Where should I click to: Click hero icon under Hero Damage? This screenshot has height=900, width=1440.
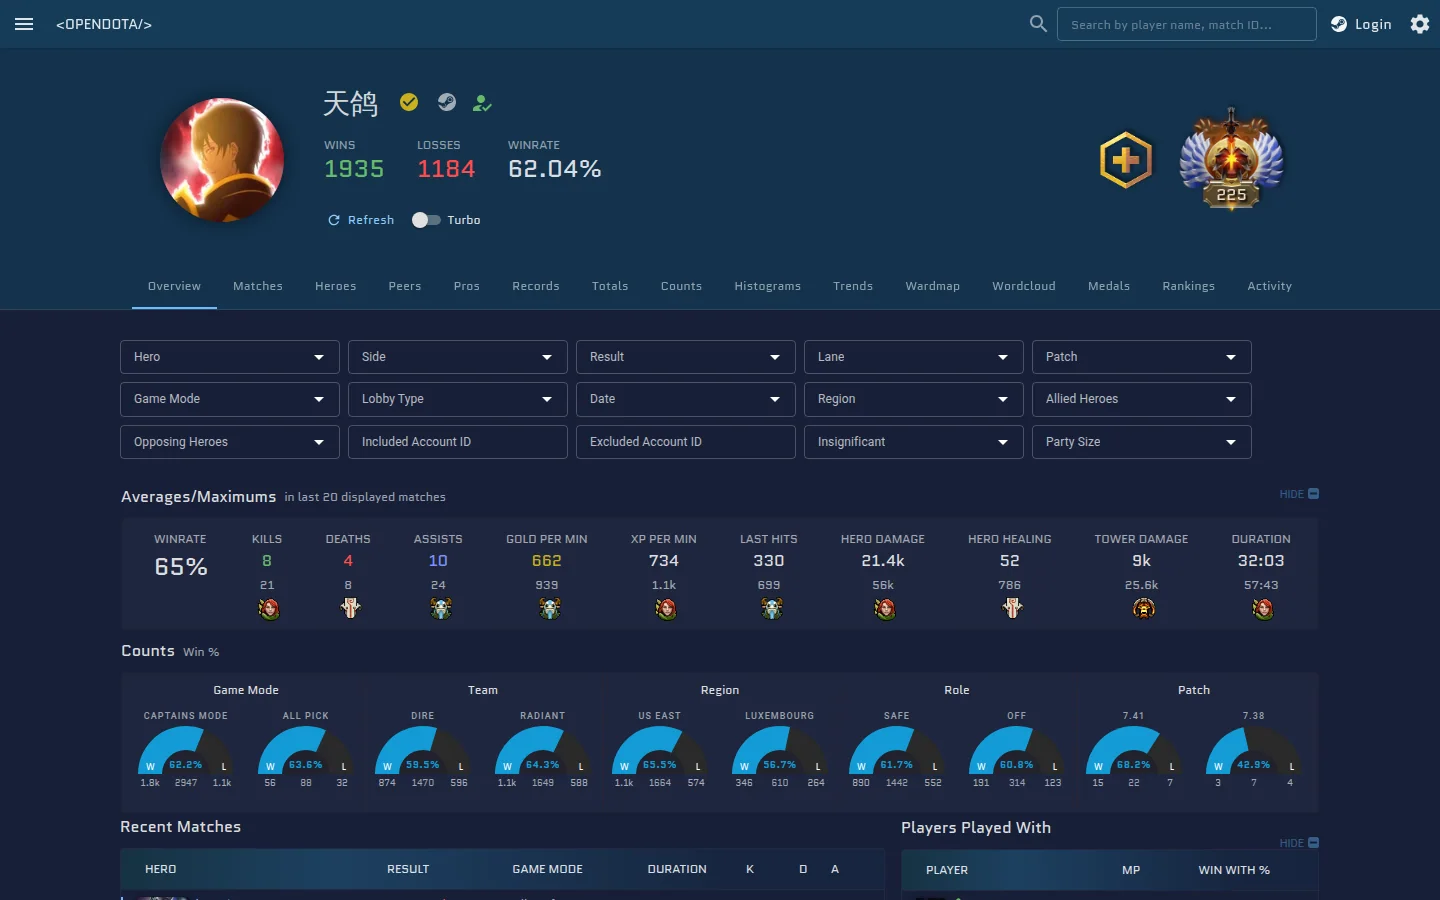[885, 608]
